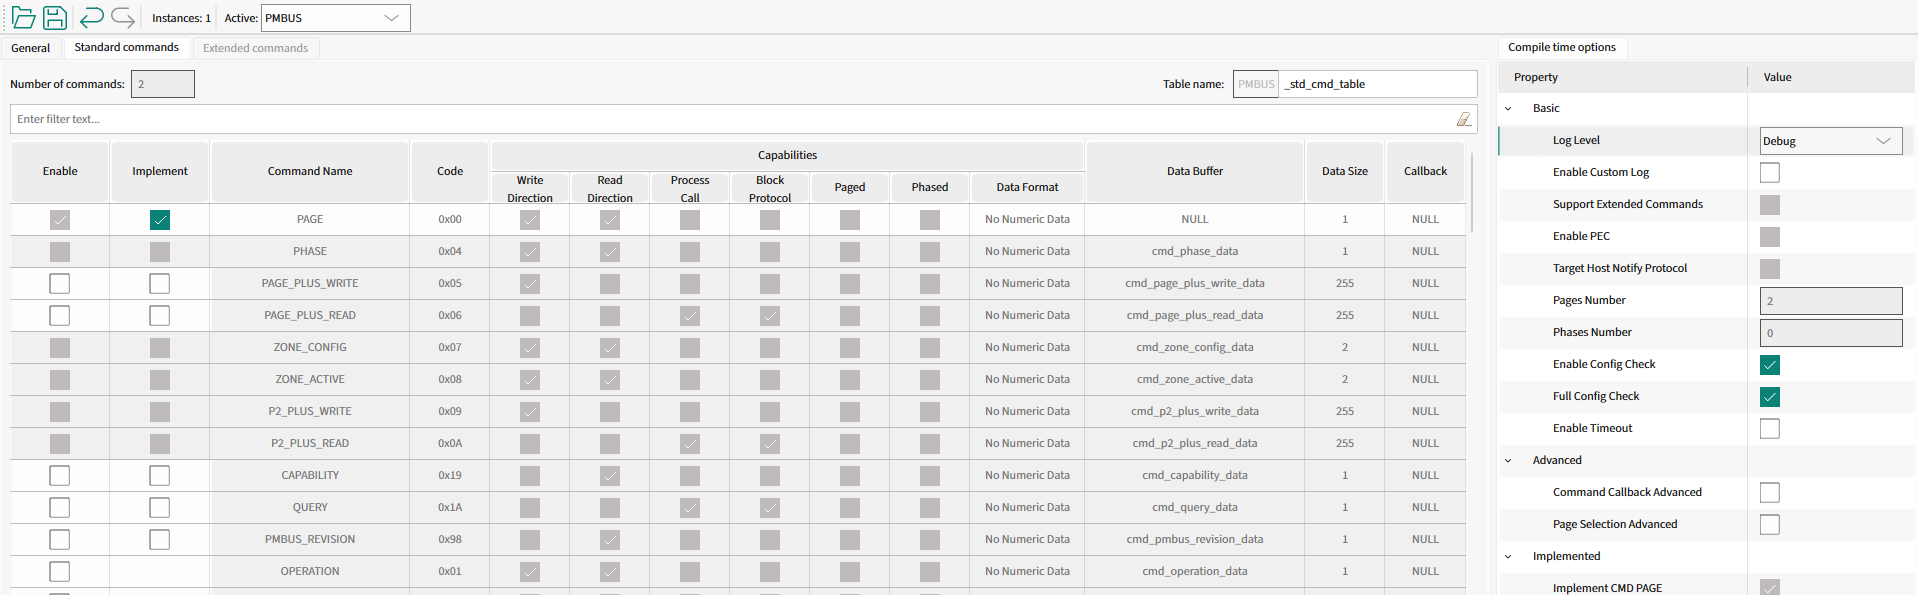
Task: Click the Undo arrow icon
Action: coord(91,17)
